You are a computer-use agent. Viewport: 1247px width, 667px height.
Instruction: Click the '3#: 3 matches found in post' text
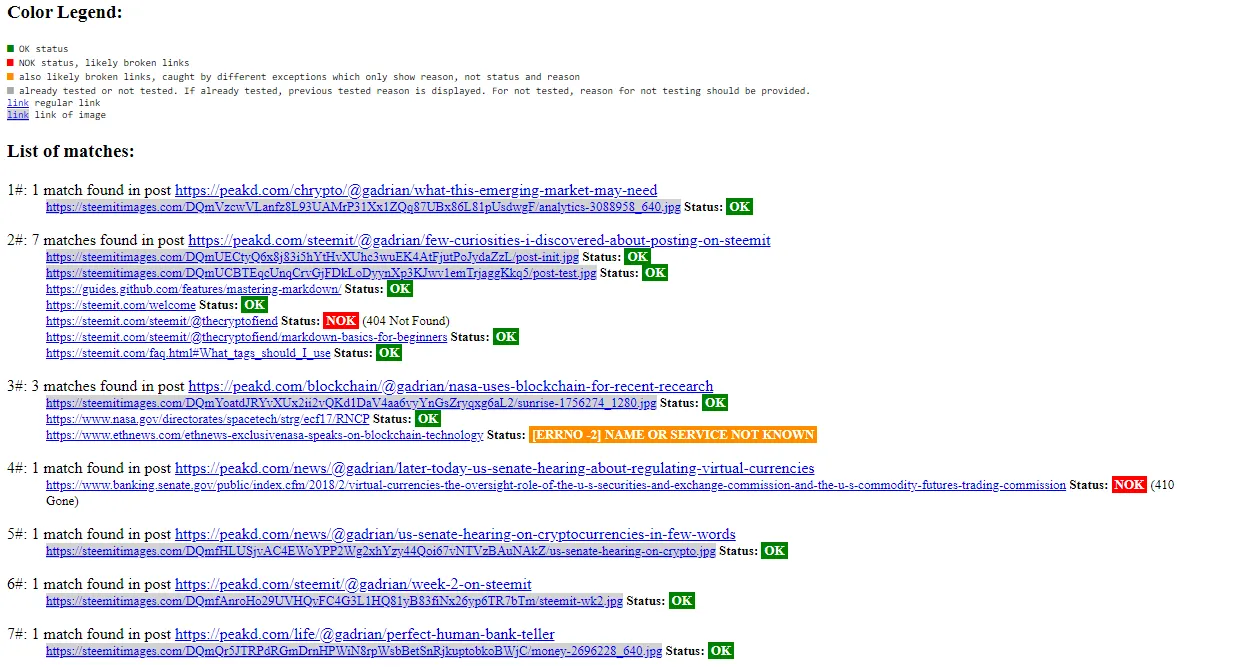coord(96,386)
